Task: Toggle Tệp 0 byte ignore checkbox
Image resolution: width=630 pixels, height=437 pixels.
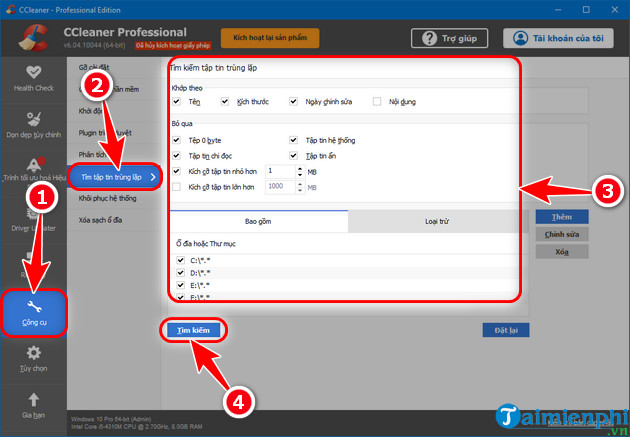Action: [176, 140]
